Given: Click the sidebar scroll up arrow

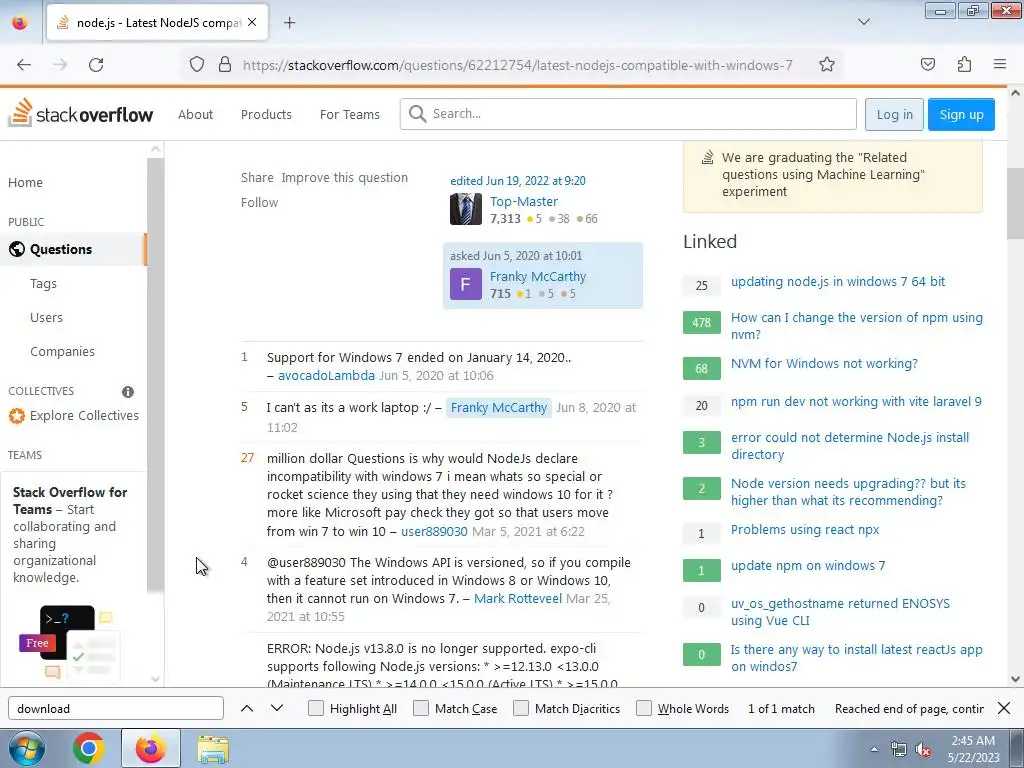Looking at the screenshot, I should tap(155, 149).
